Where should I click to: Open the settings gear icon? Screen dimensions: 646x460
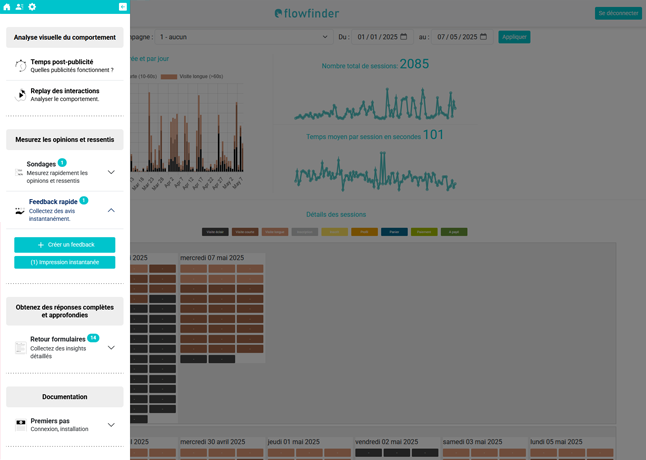pos(32,7)
